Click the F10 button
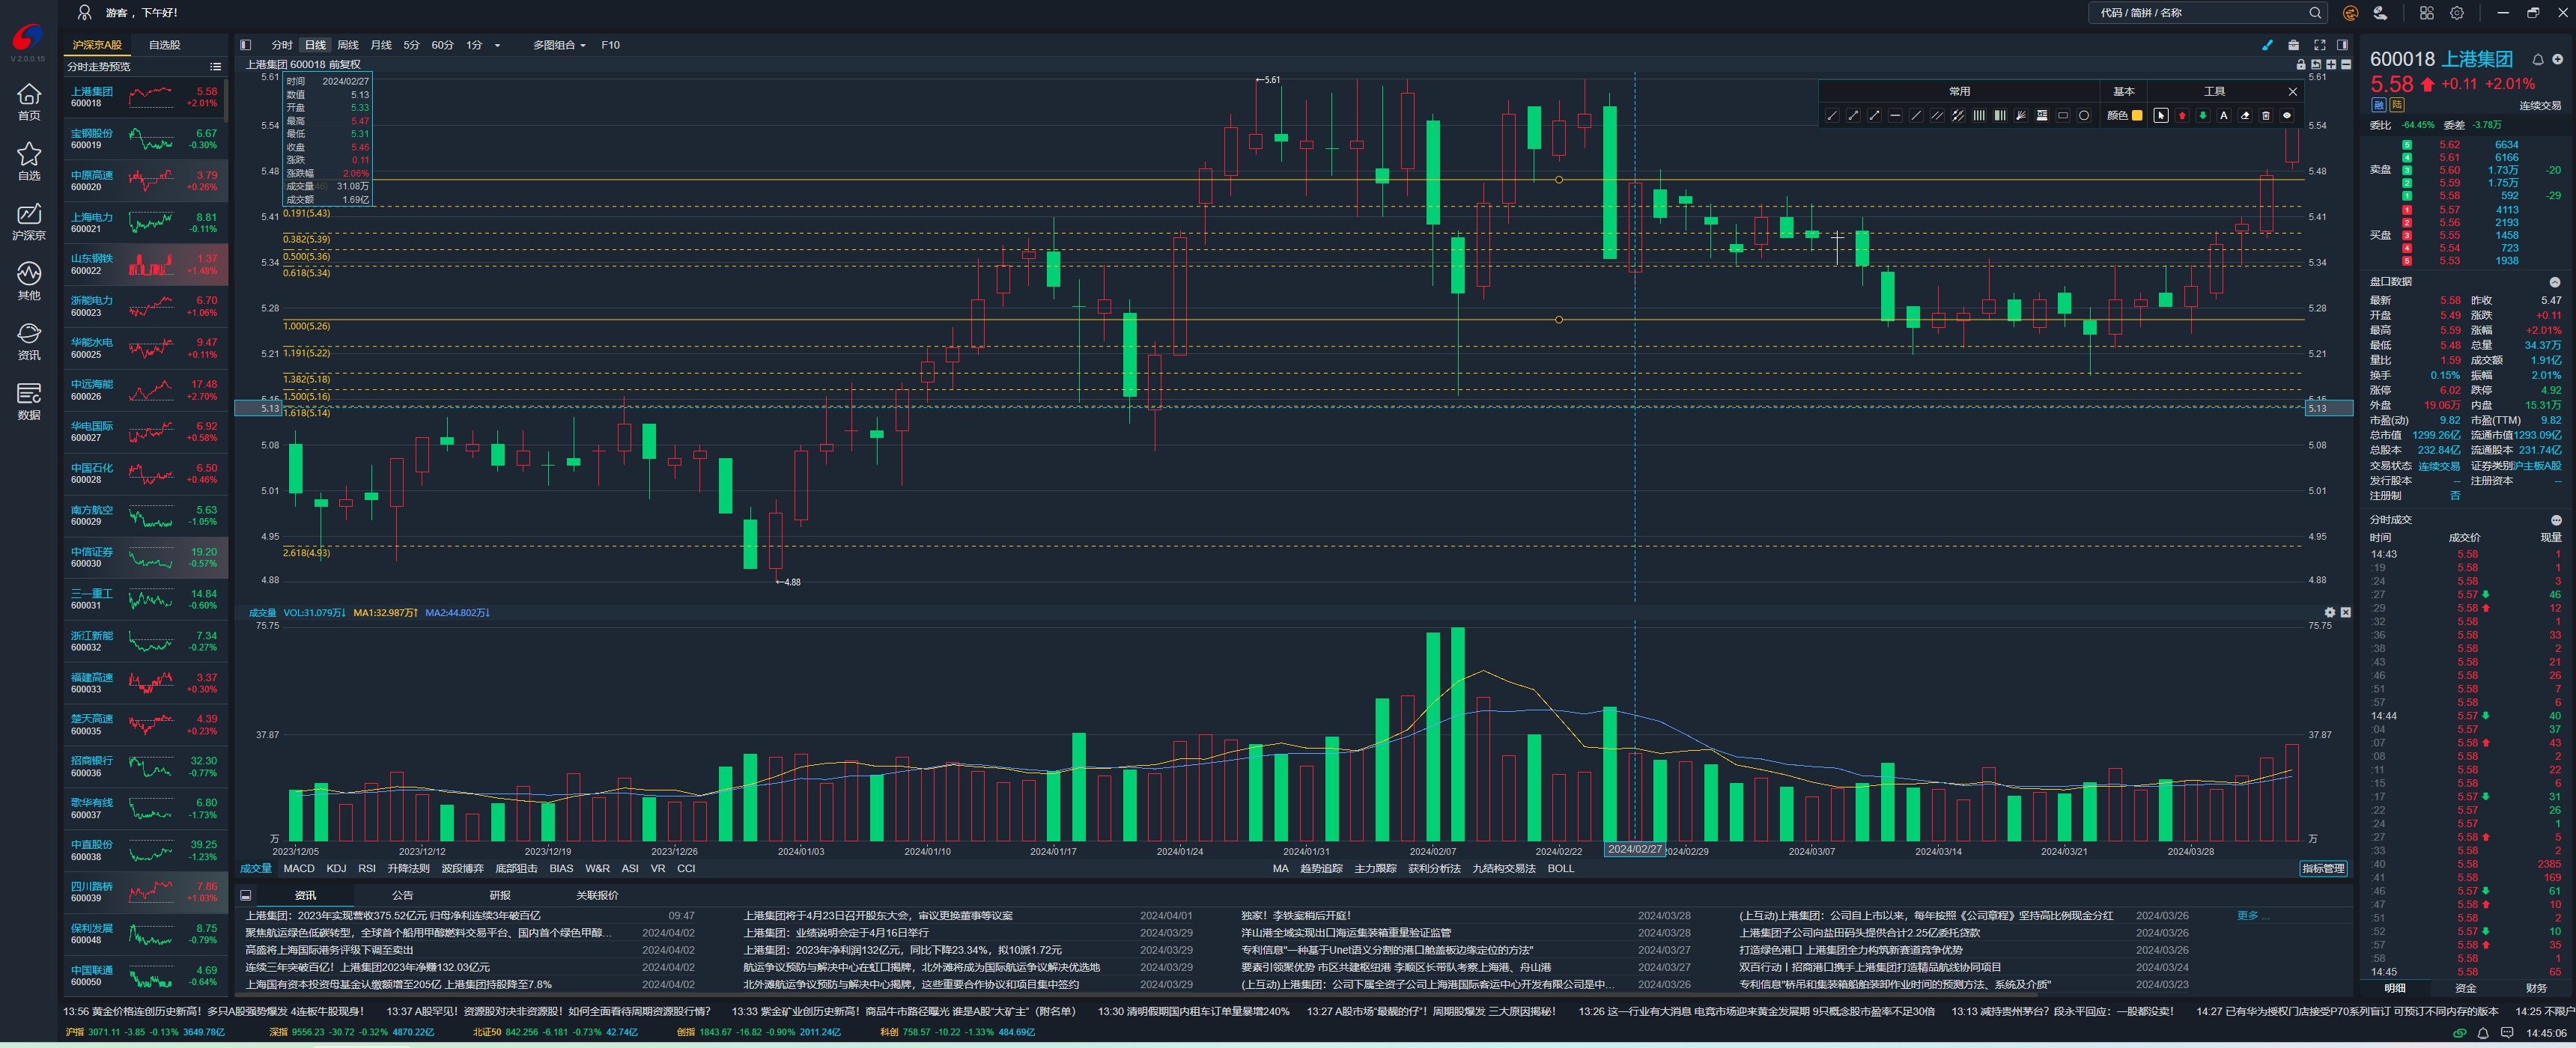The image size is (2576, 1048). tap(610, 45)
